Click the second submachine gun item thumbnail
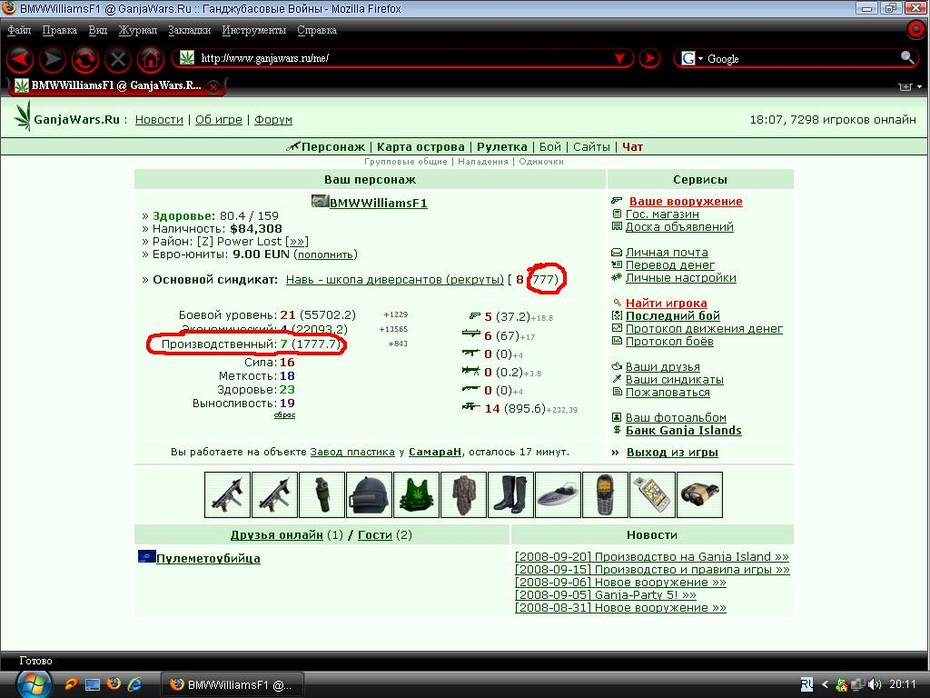This screenshot has width=930, height=698. click(275, 495)
